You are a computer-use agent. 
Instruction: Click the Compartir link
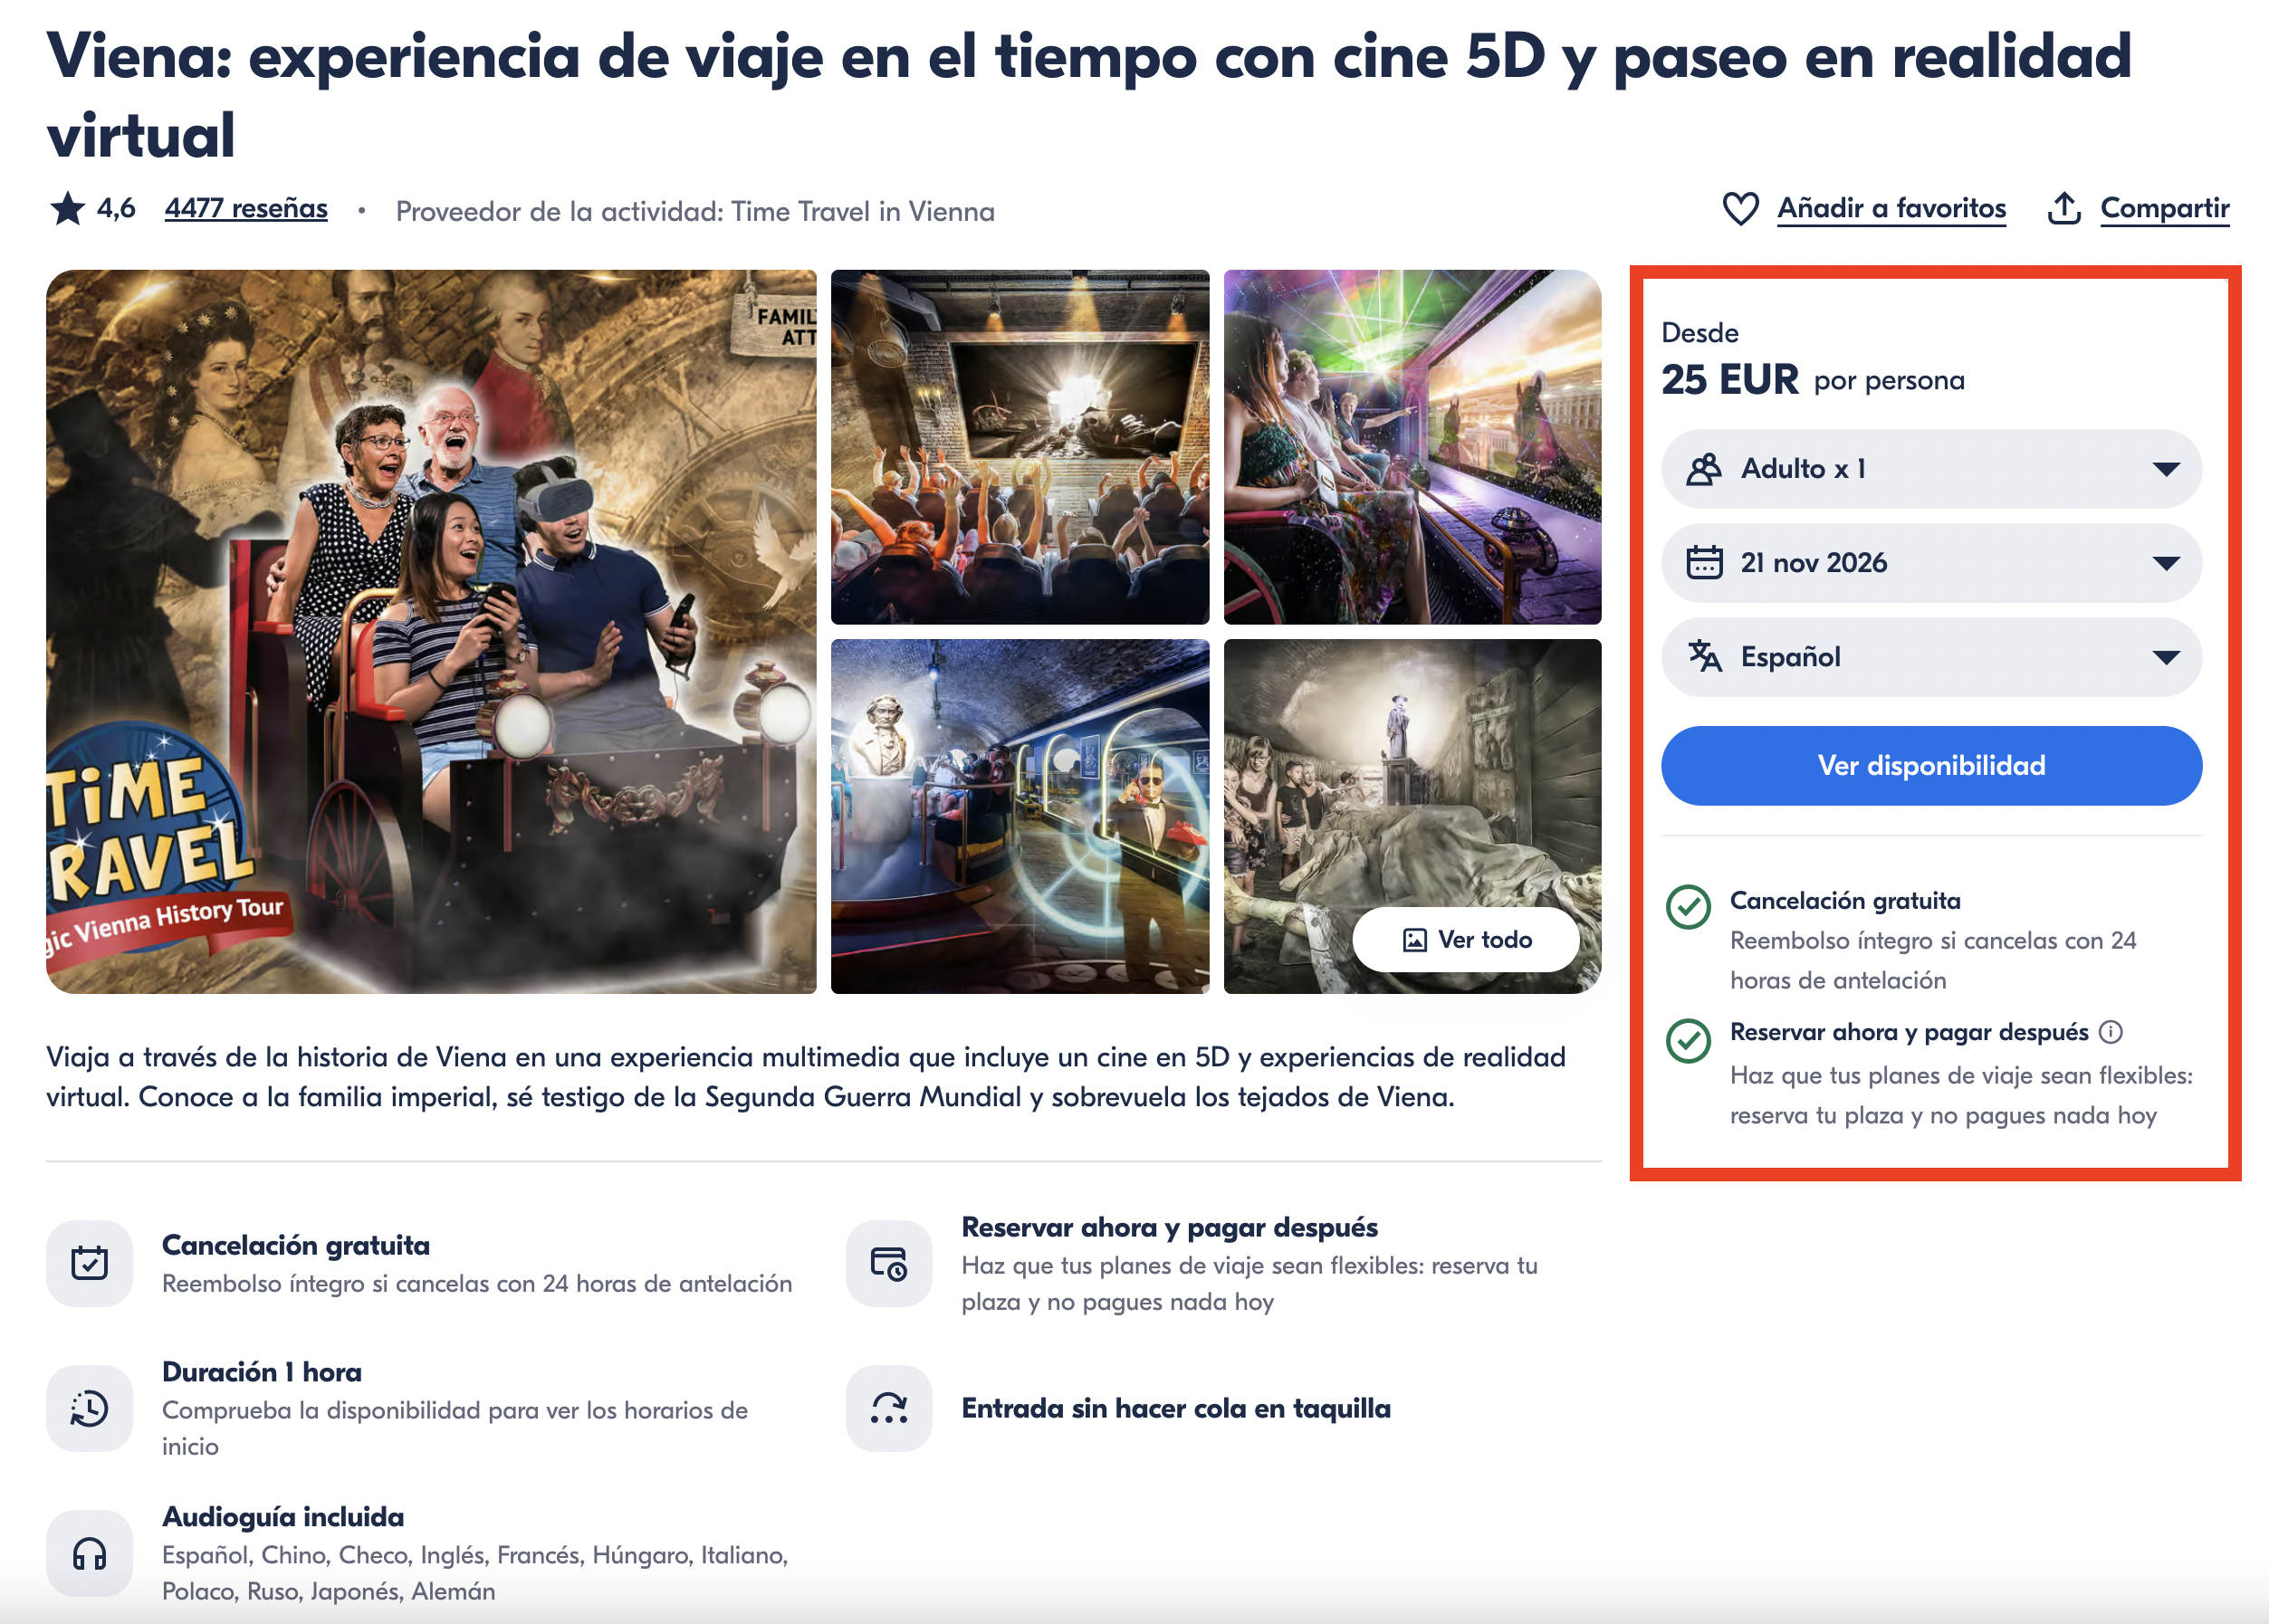pyautogui.click(x=2164, y=208)
